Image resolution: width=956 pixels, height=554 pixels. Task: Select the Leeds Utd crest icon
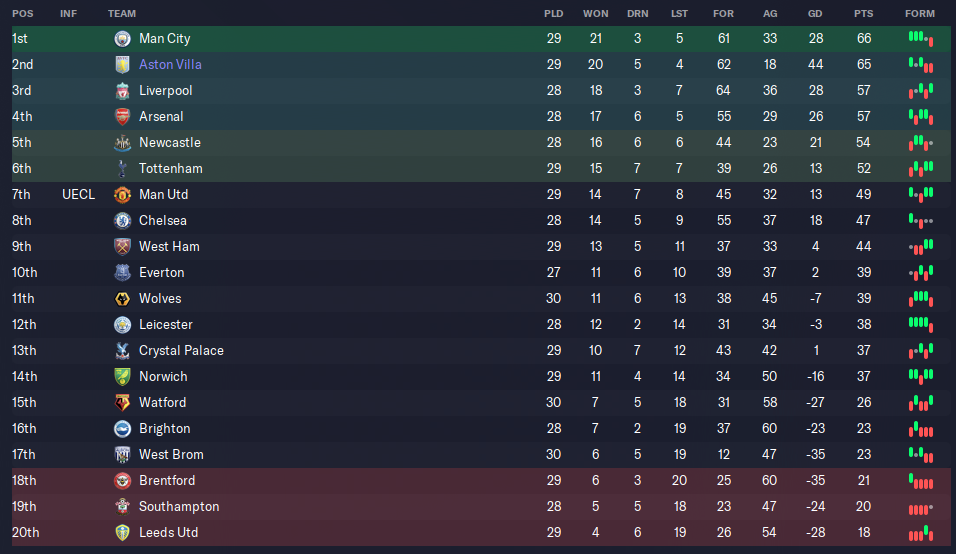pos(123,533)
